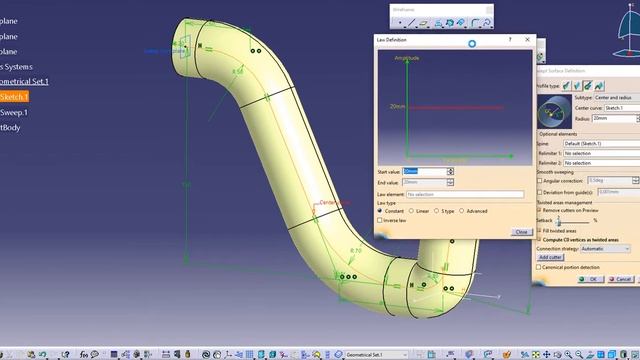Click the speech bubble comment icon
Image resolution: width=640 pixels, height=360 pixels.
(95, 354)
